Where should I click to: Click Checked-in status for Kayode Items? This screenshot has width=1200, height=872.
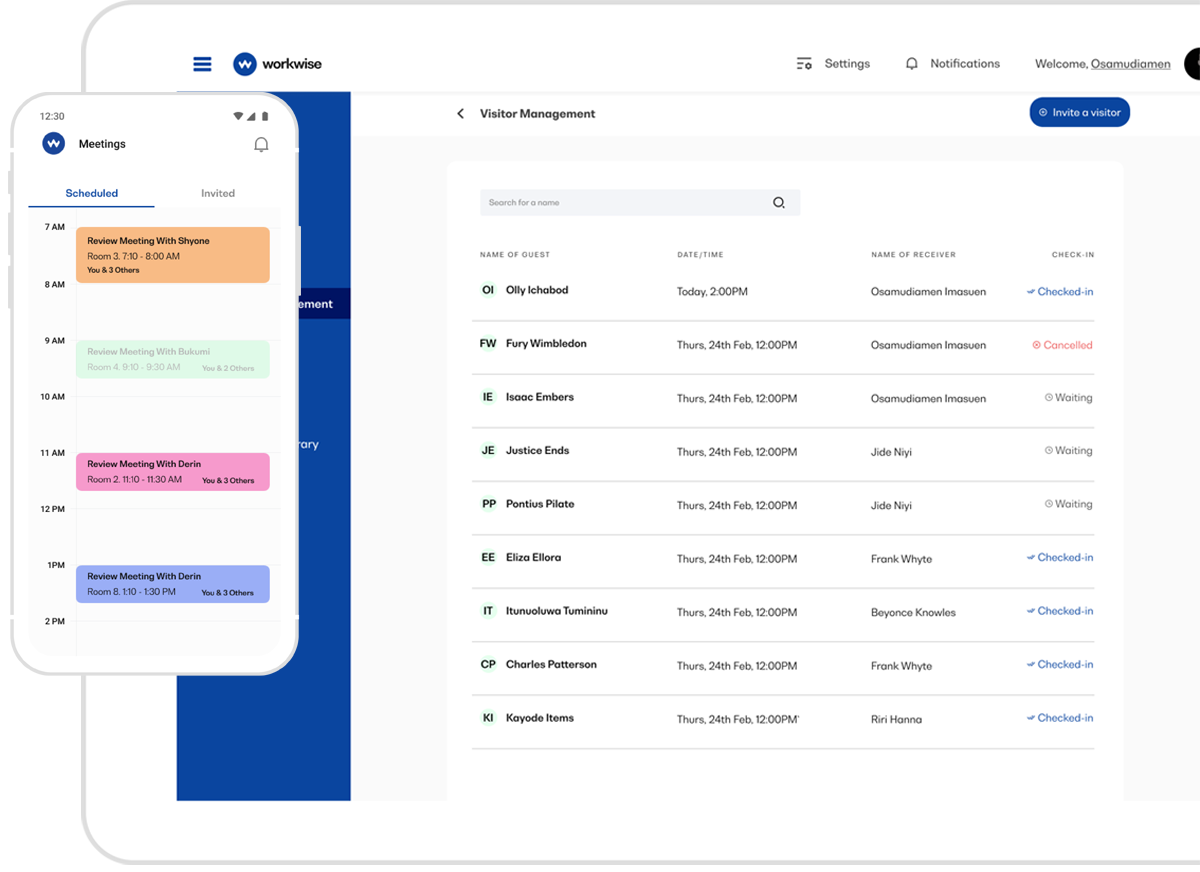pyautogui.click(x=1060, y=718)
